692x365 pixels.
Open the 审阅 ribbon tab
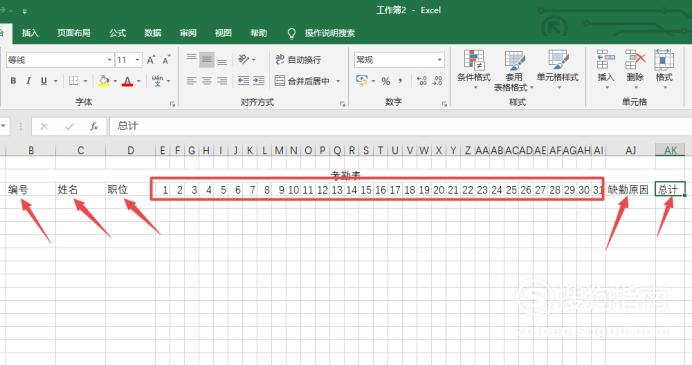(188, 33)
